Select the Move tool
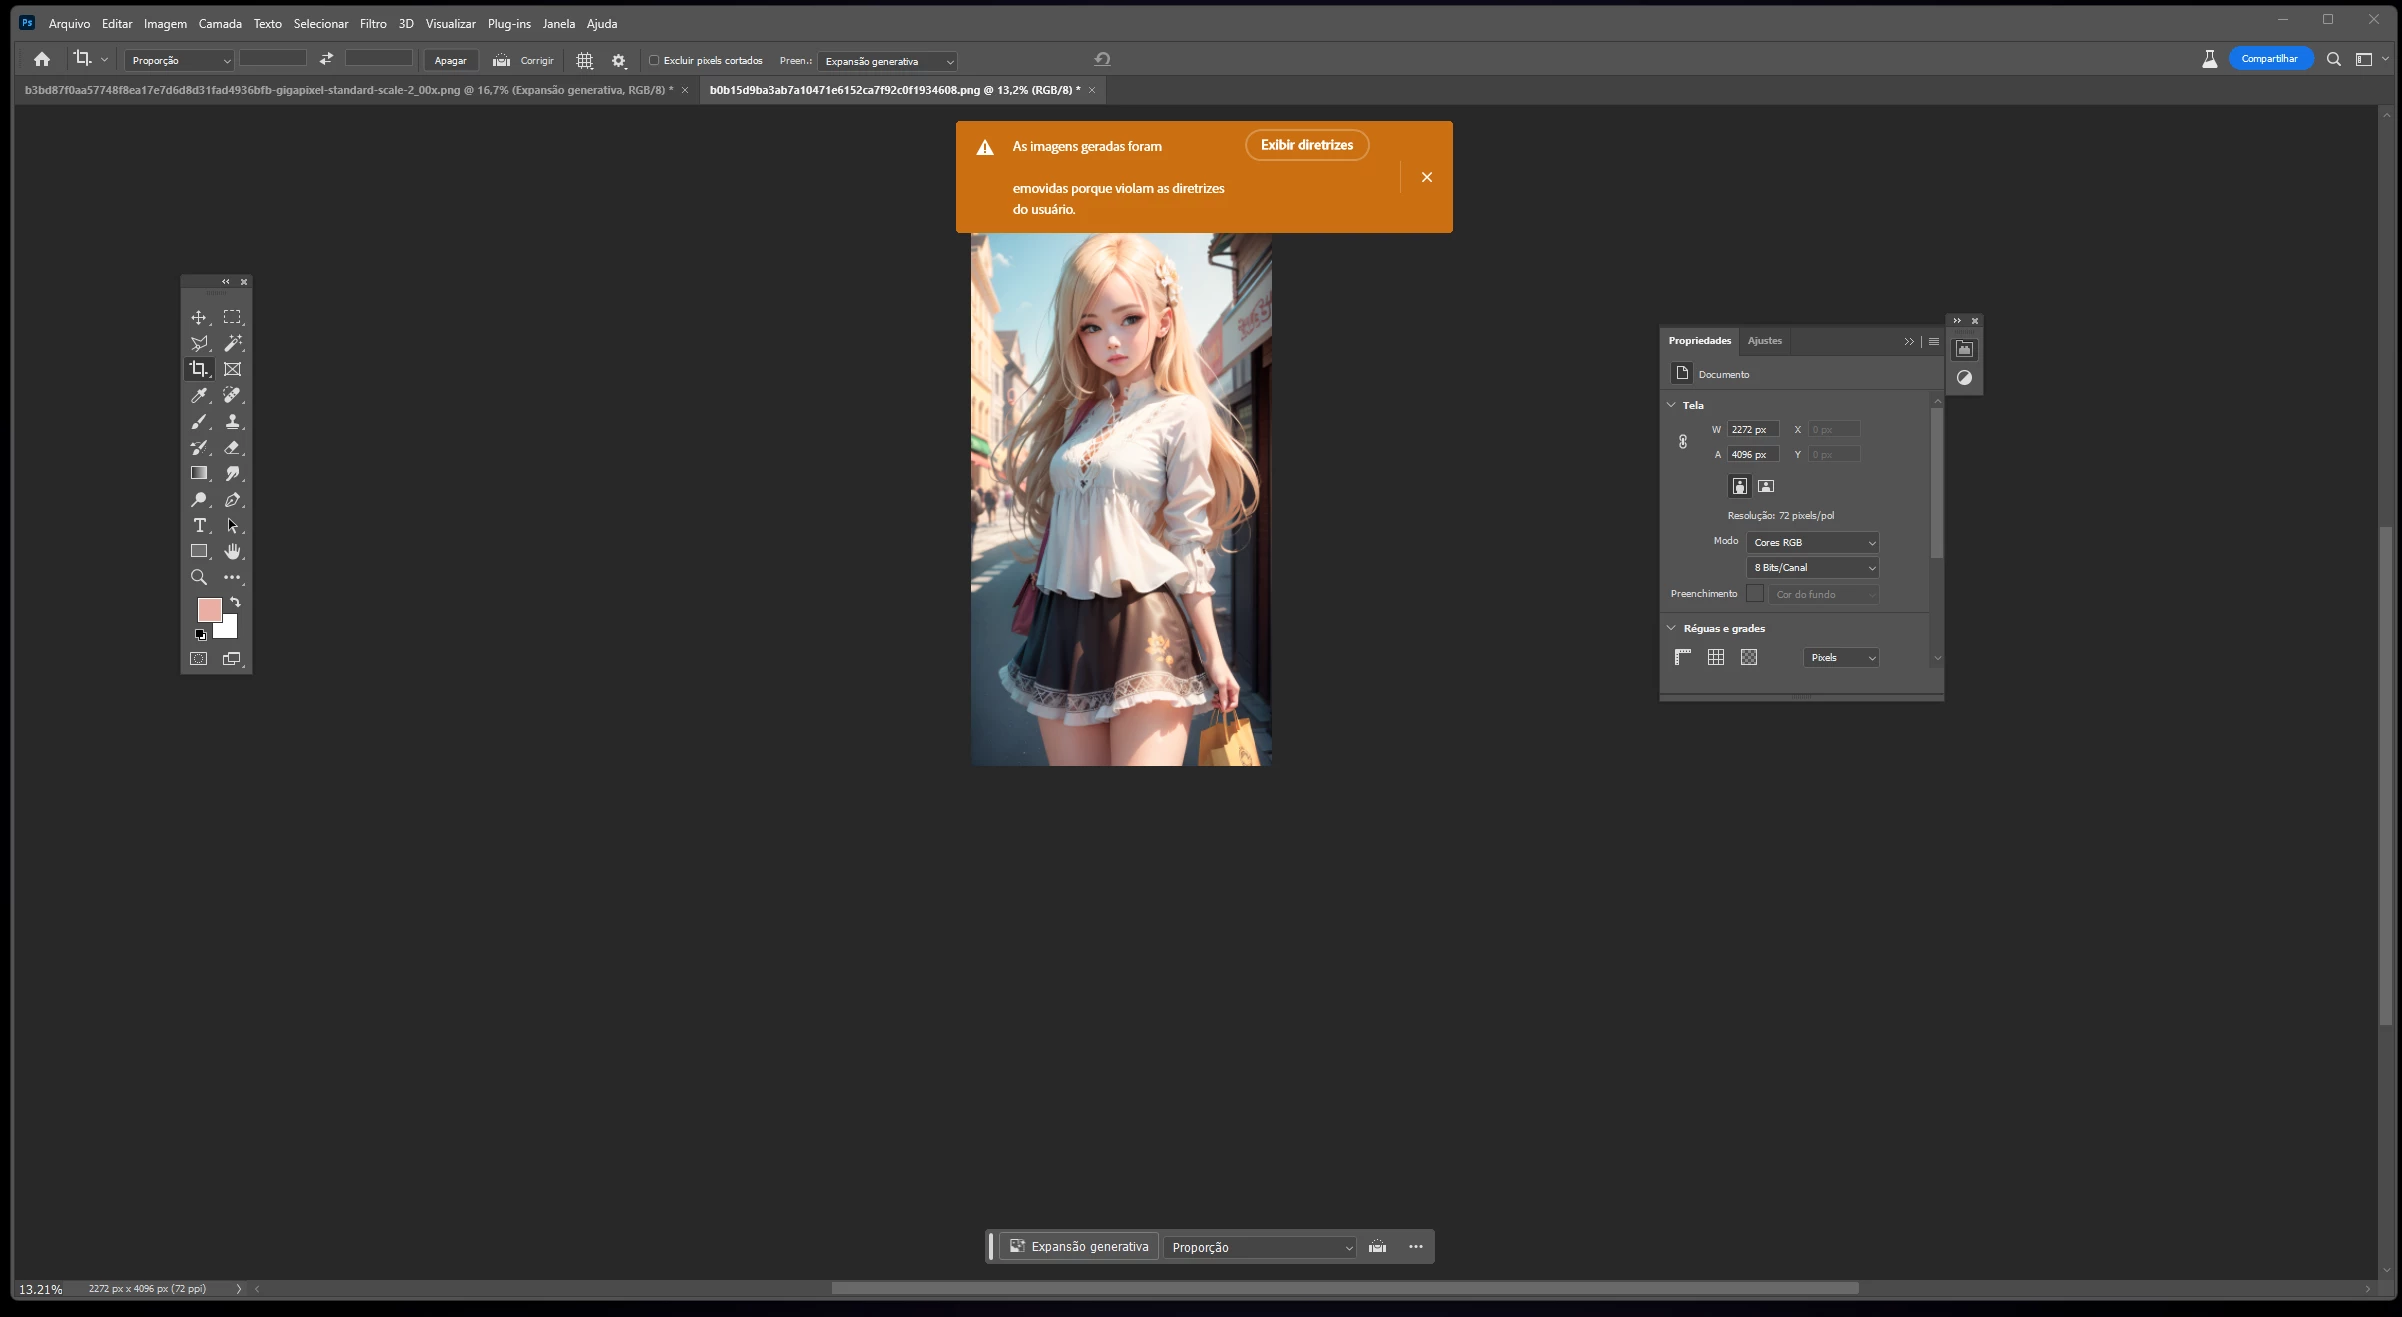 click(199, 317)
